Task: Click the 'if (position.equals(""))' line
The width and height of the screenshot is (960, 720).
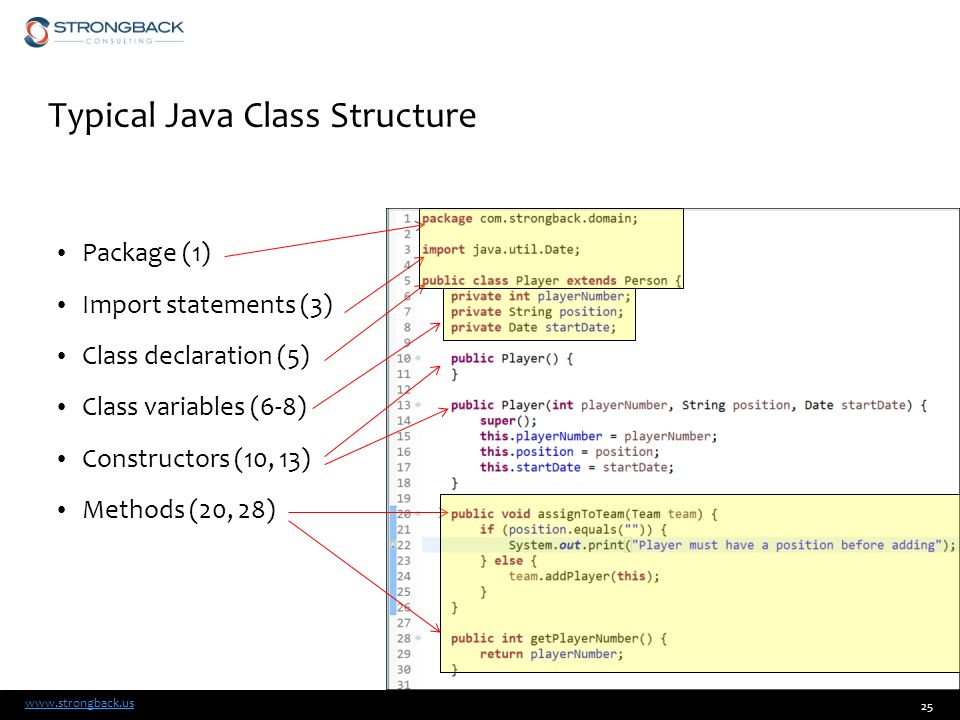Action: [573, 530]
